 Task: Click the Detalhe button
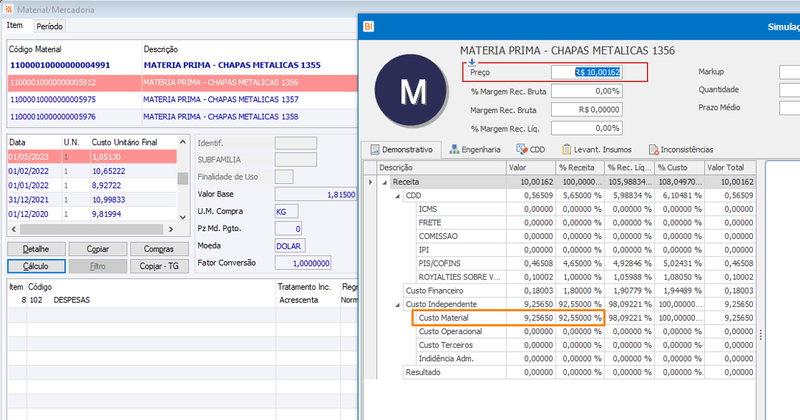click(36, 249)
